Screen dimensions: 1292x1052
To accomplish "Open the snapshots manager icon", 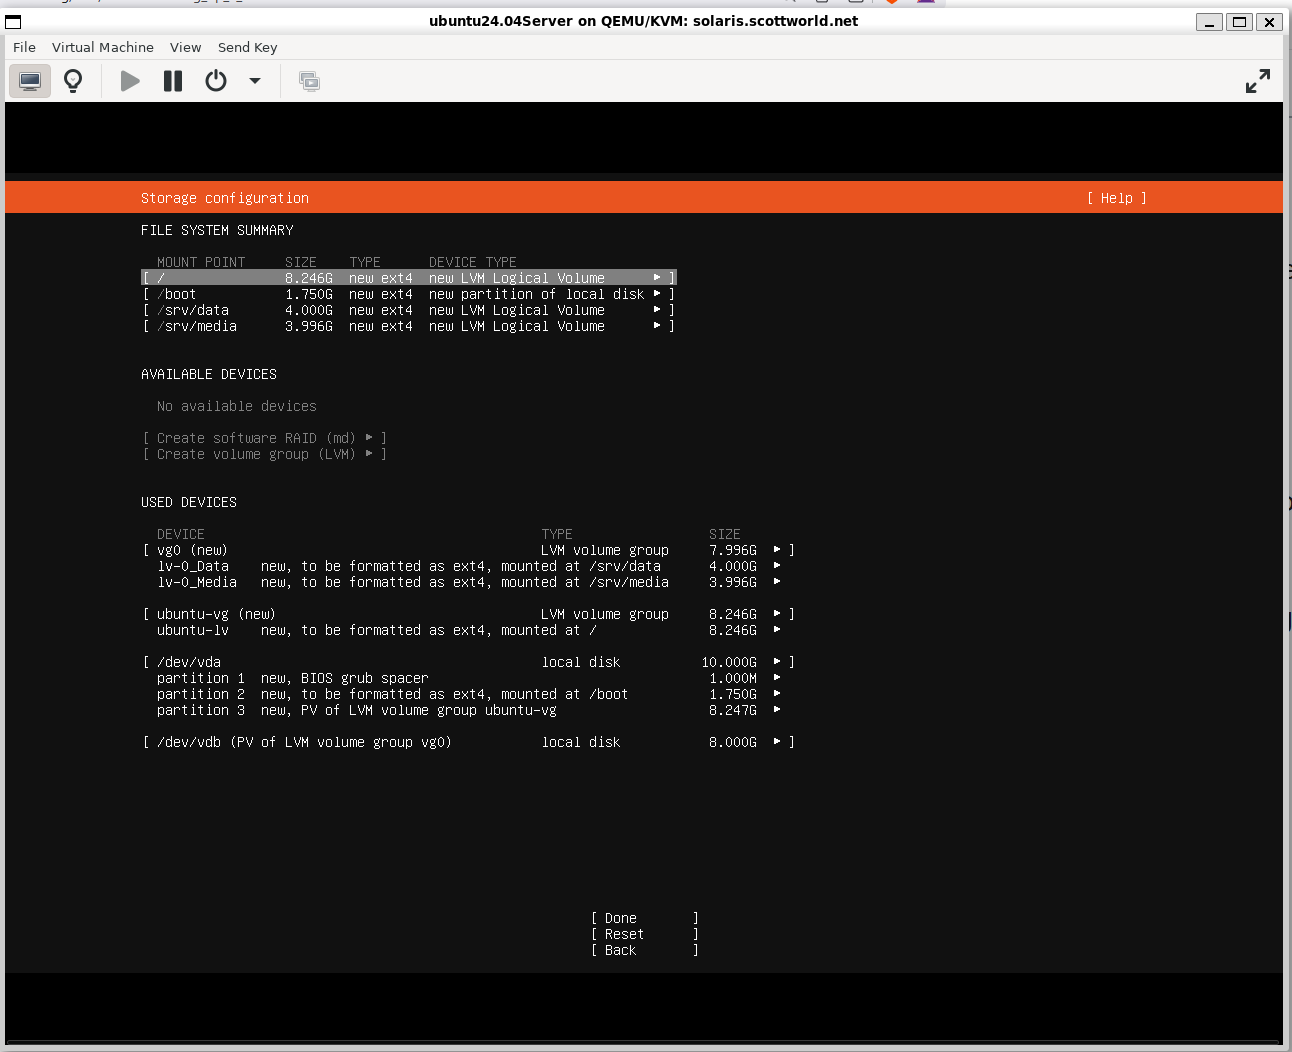I will point(310,81).
